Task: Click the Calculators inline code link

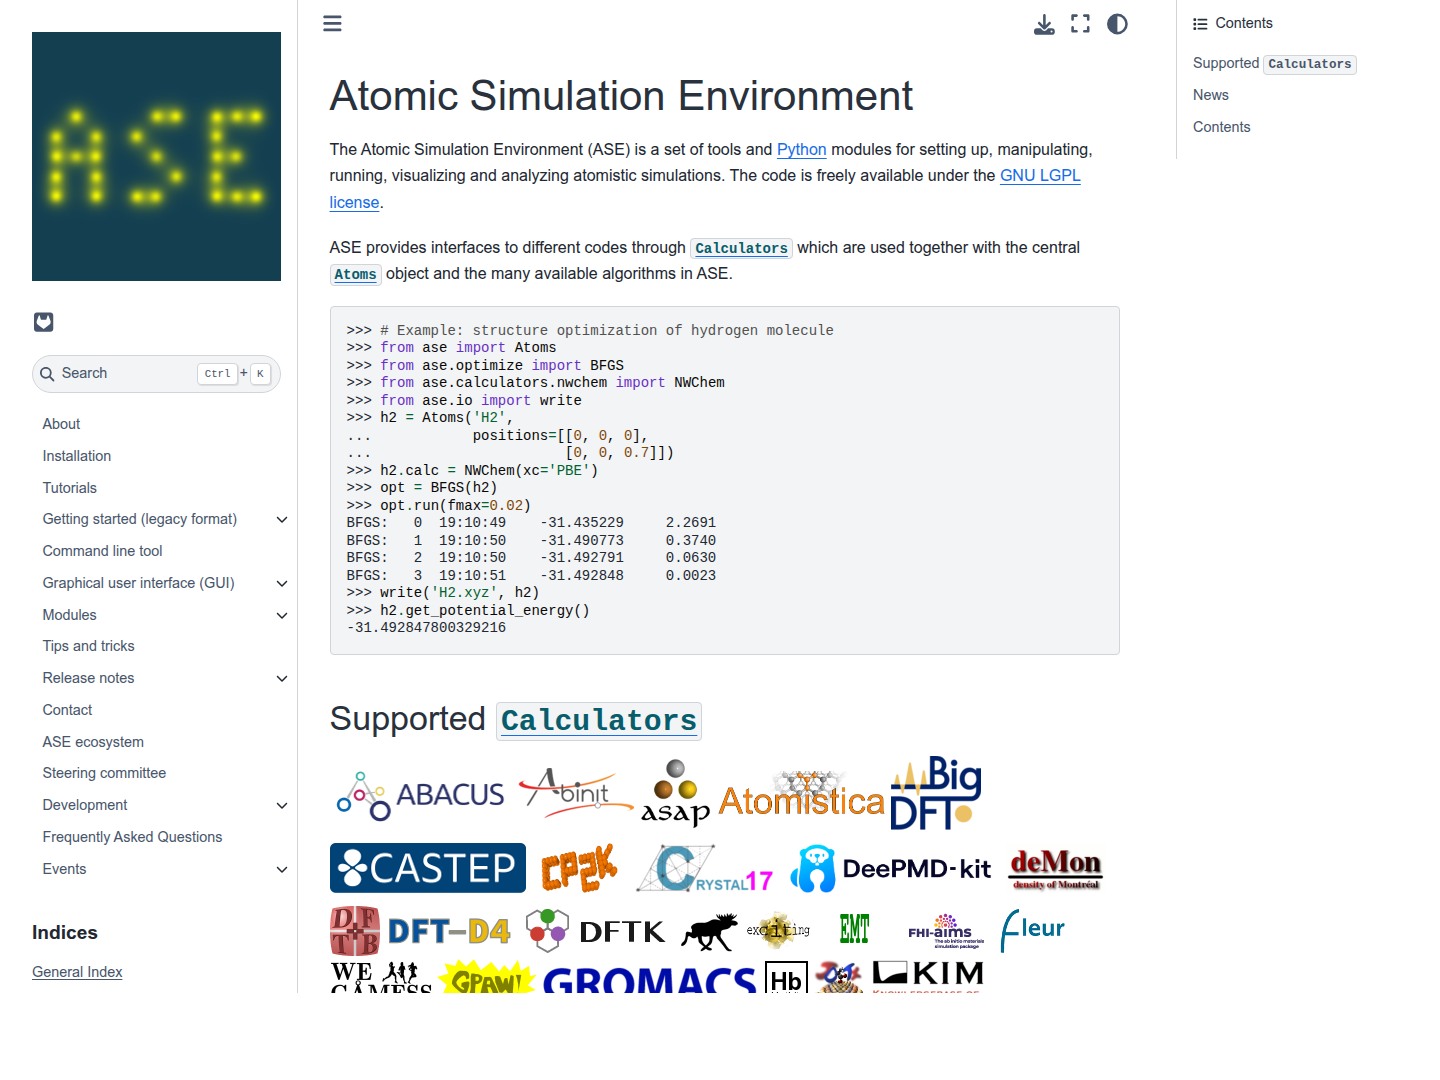Action: point(742,248)
